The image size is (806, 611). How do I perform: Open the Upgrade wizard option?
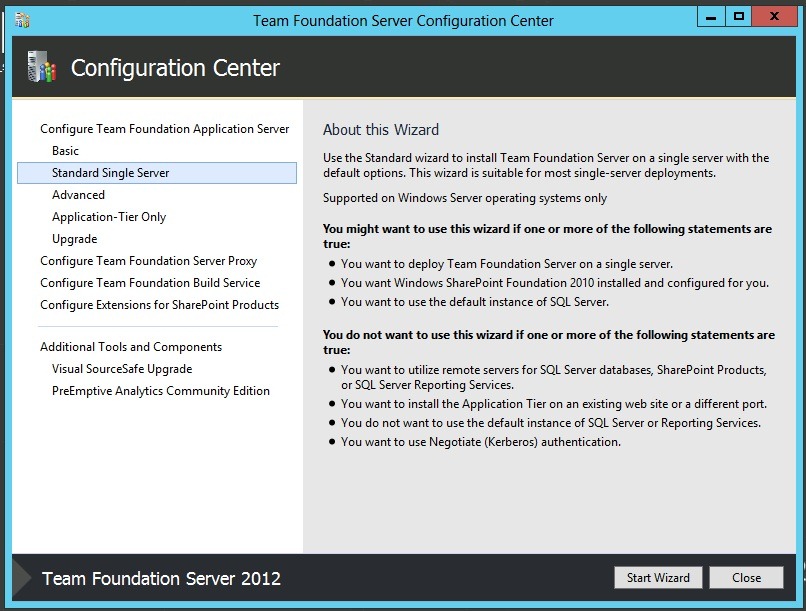coord(74,239)
